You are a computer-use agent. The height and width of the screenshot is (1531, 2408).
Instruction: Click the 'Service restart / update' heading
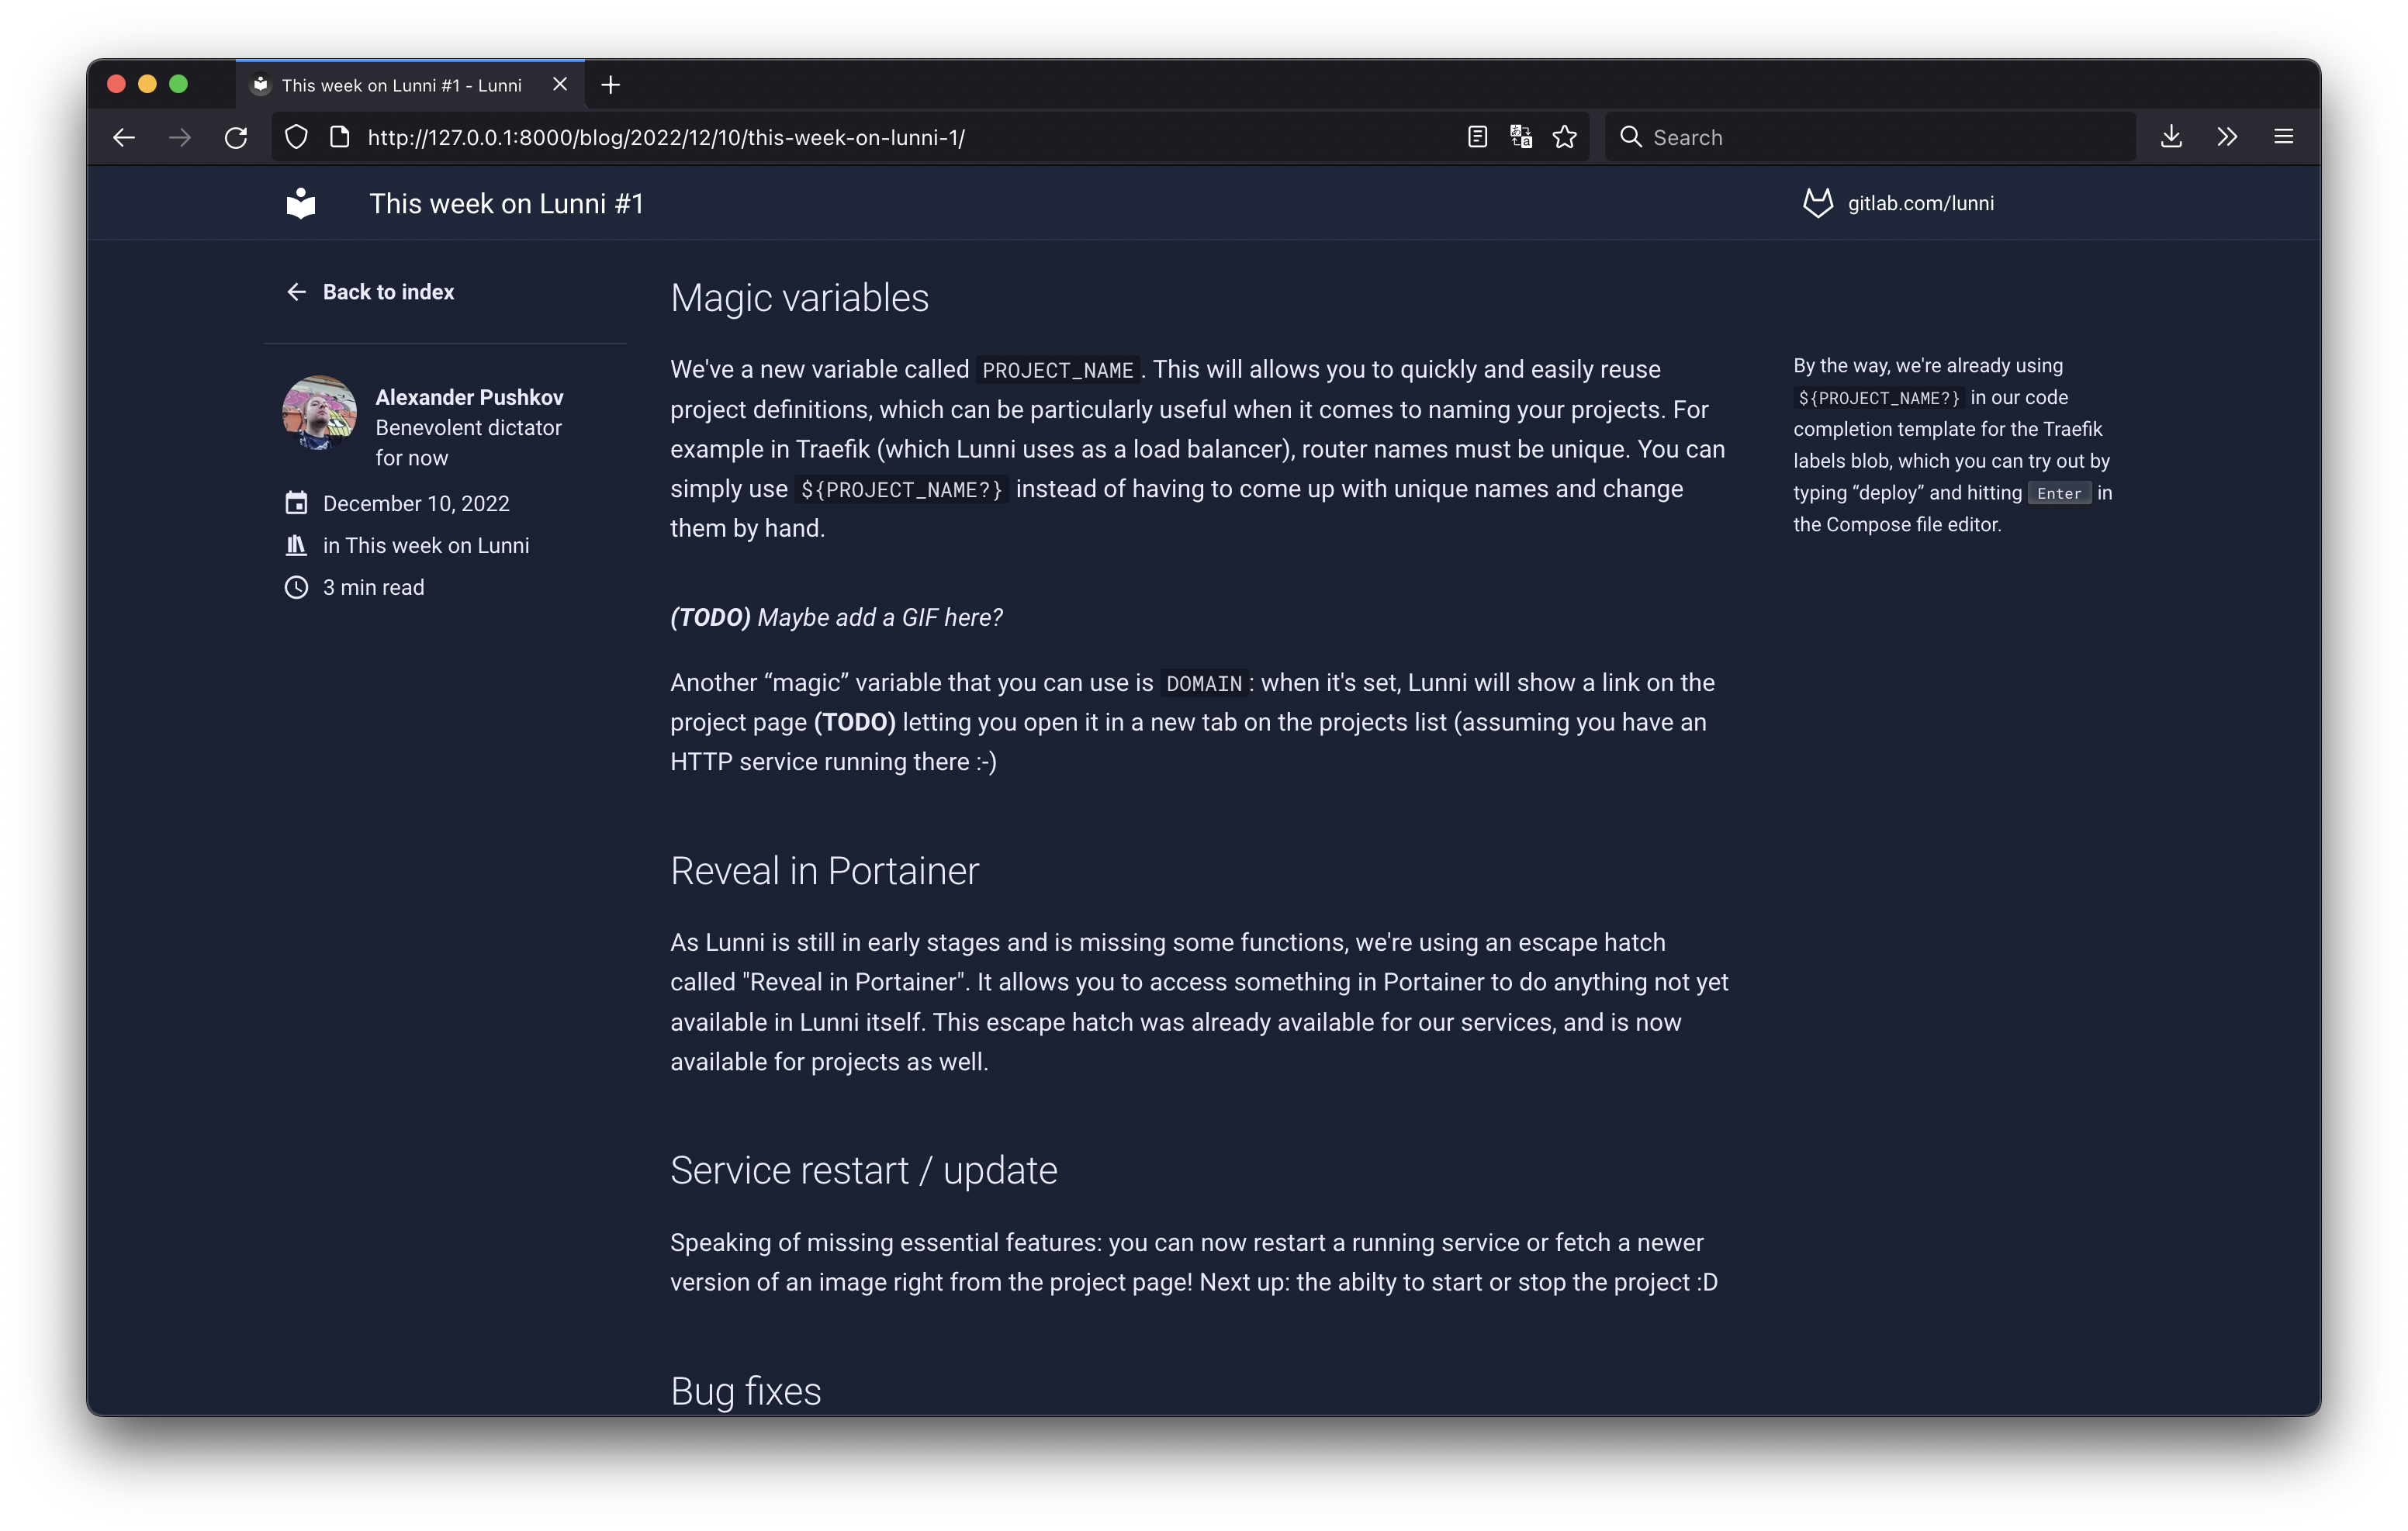pyautogui.click(x=863, y=1170)
